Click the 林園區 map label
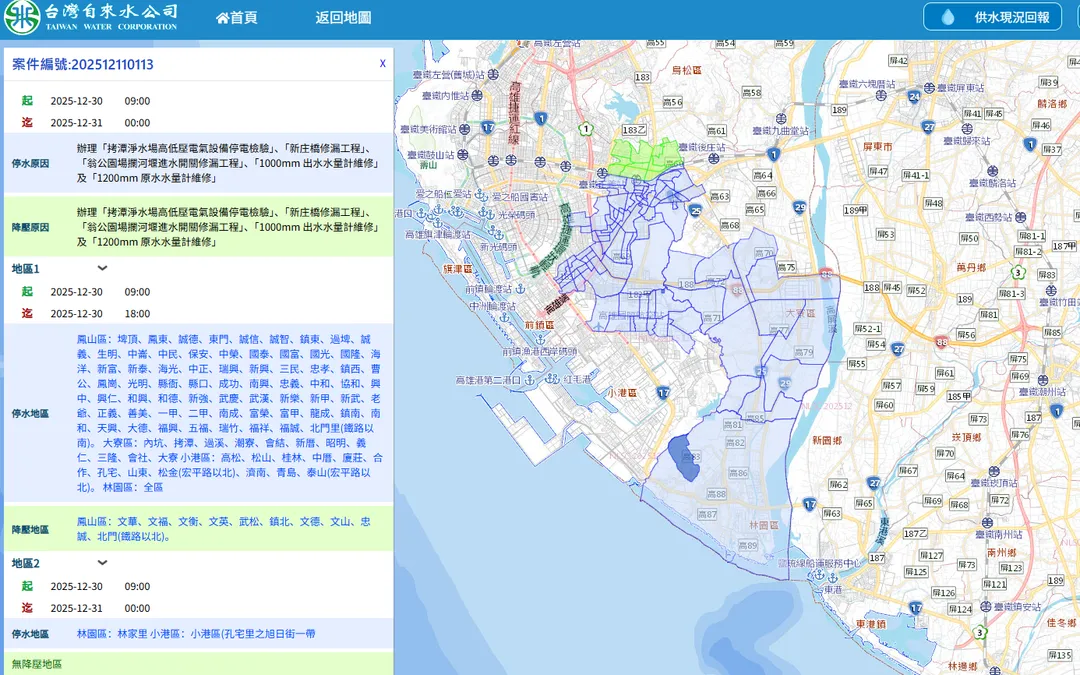1080x675 pixels. (x=763, y=525)
